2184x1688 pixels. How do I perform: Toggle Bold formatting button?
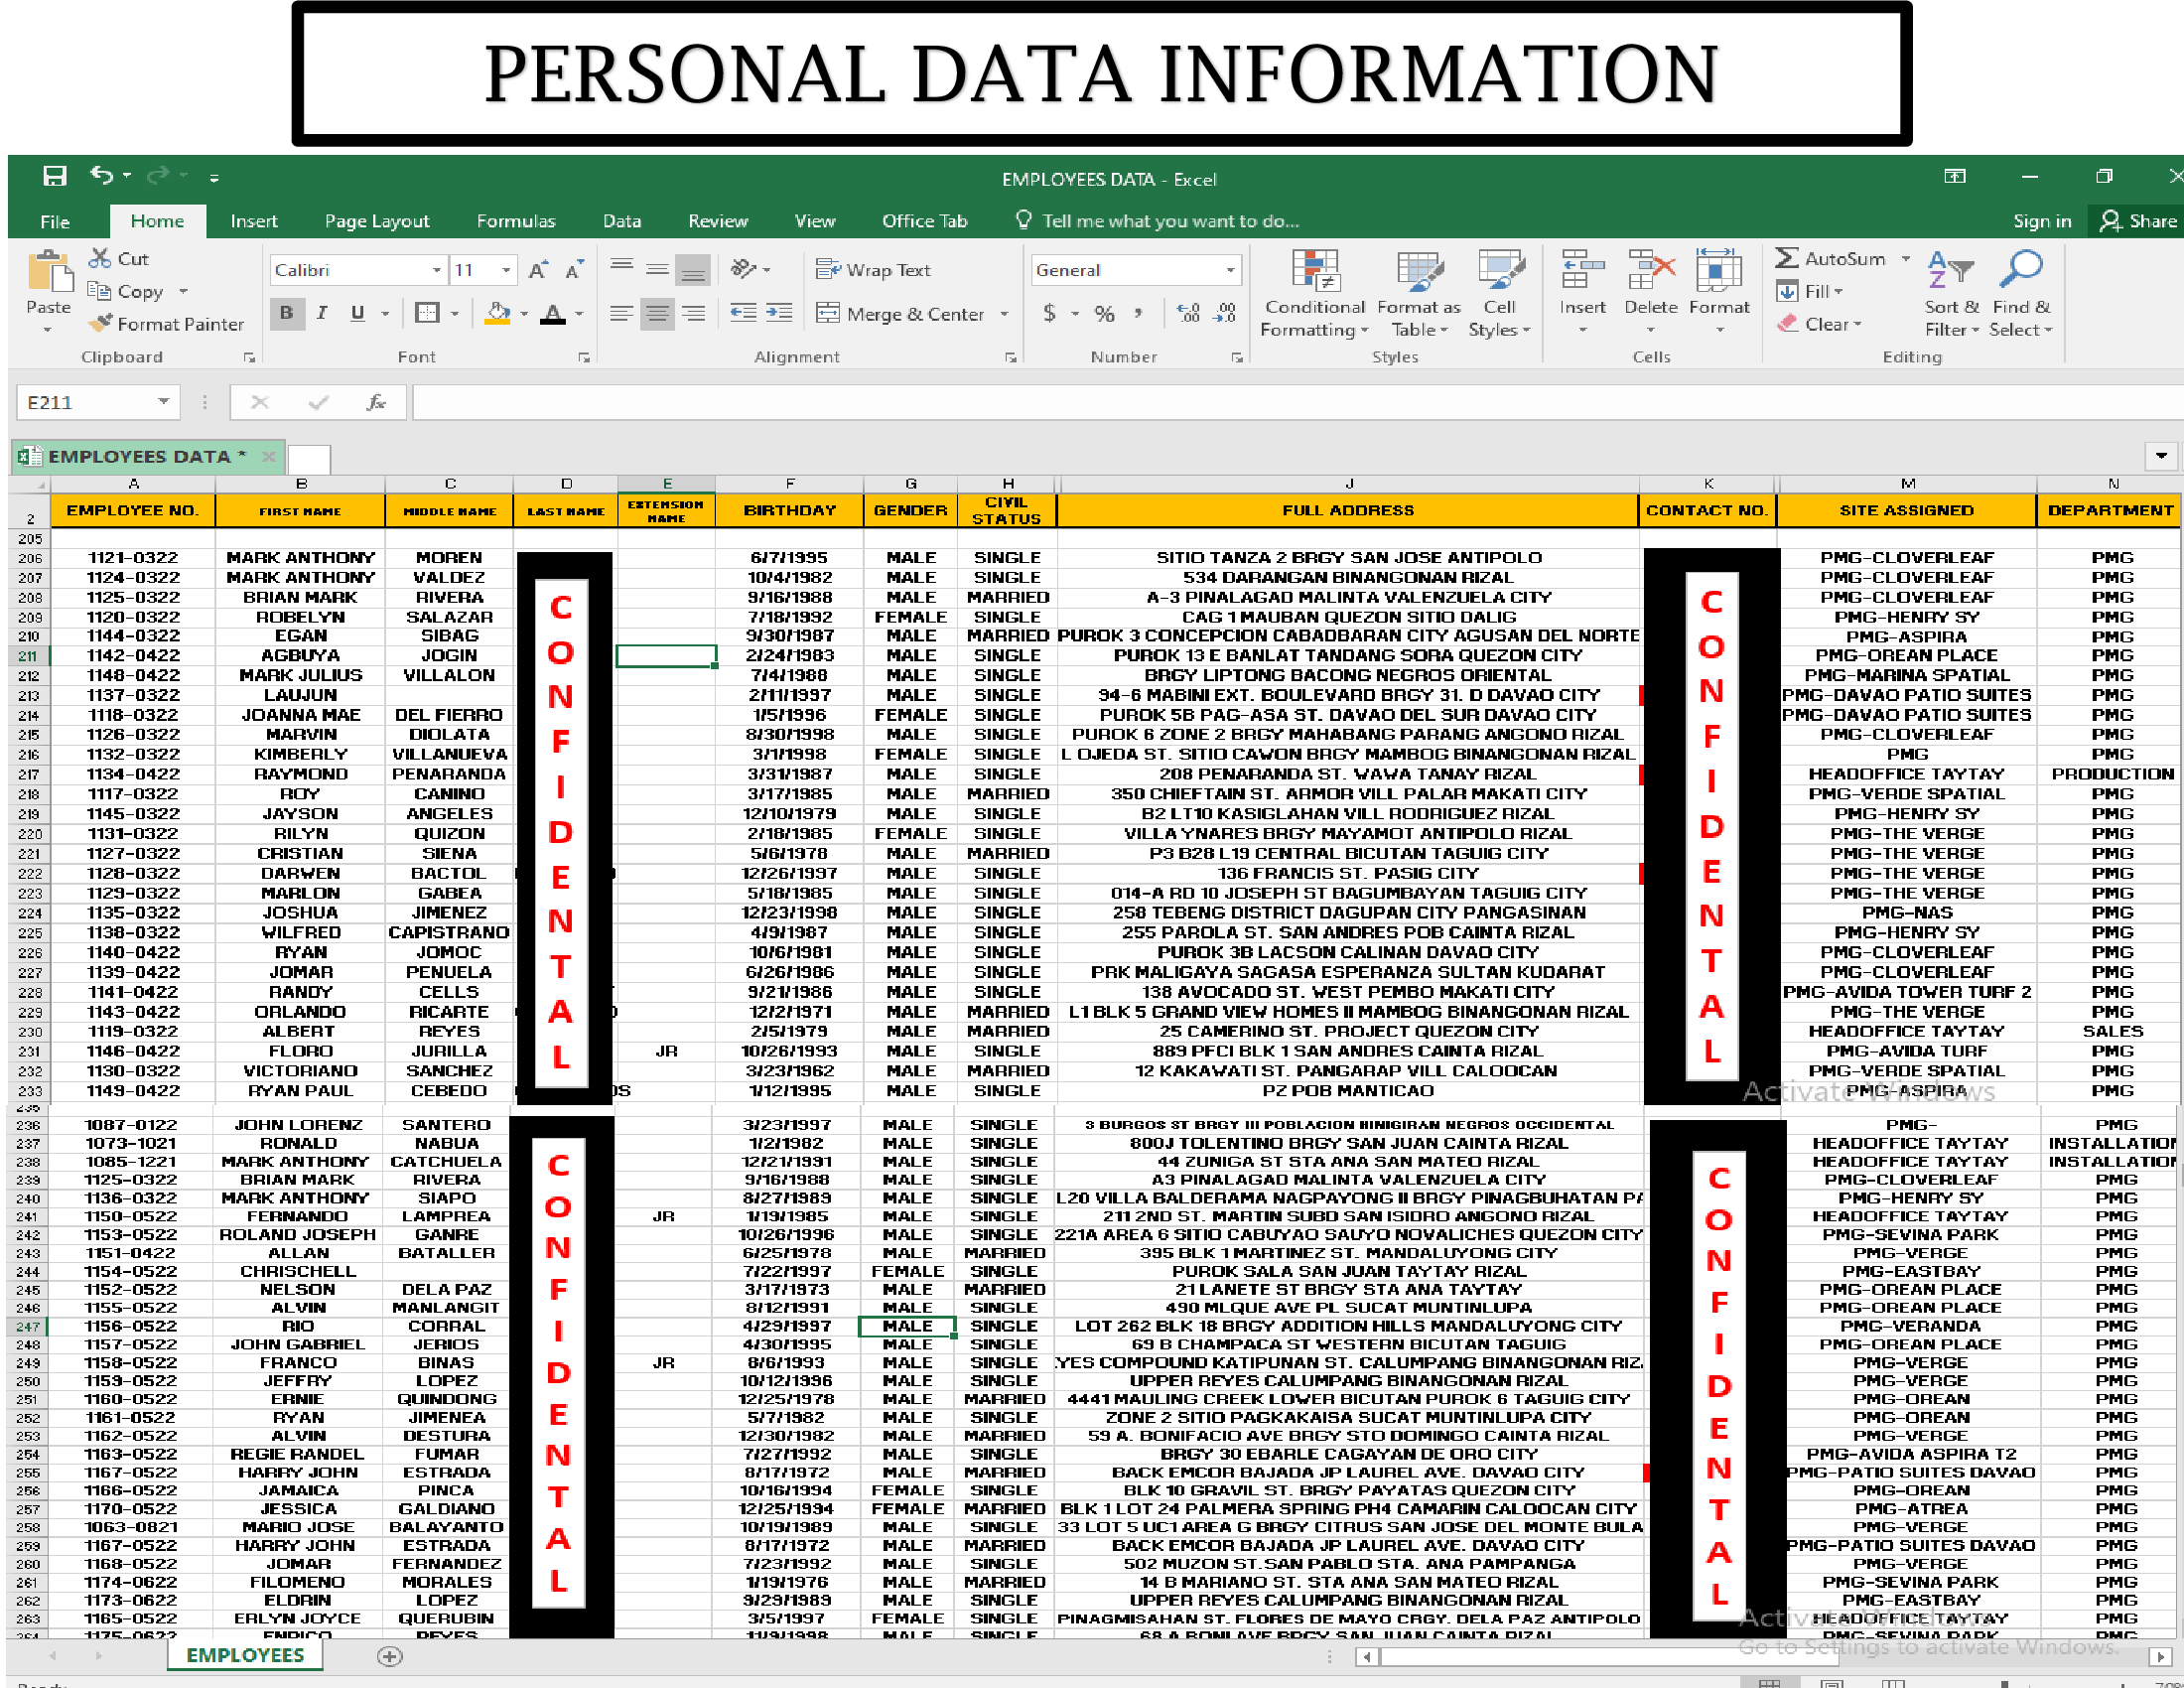click(x=287, y=313)
